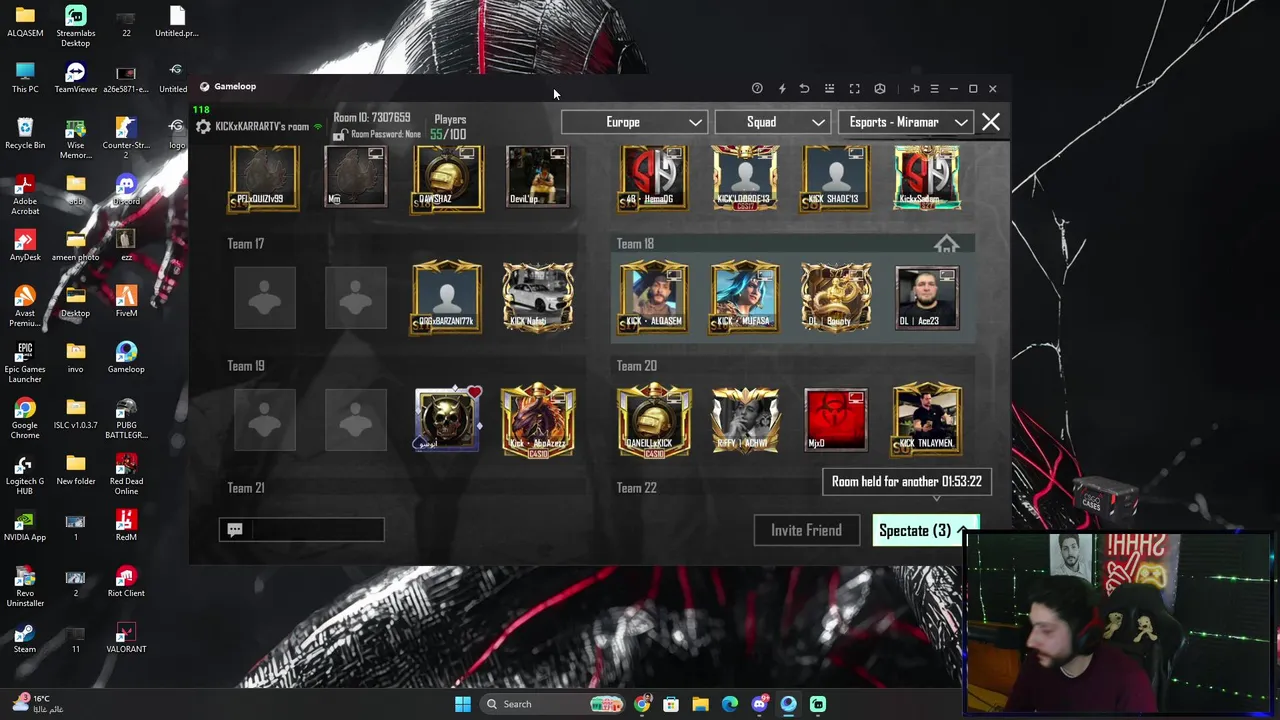This screenshot has width=1280, height=720.
Task: Toggle Gameloop fullscreen icon
Action: 854,89
